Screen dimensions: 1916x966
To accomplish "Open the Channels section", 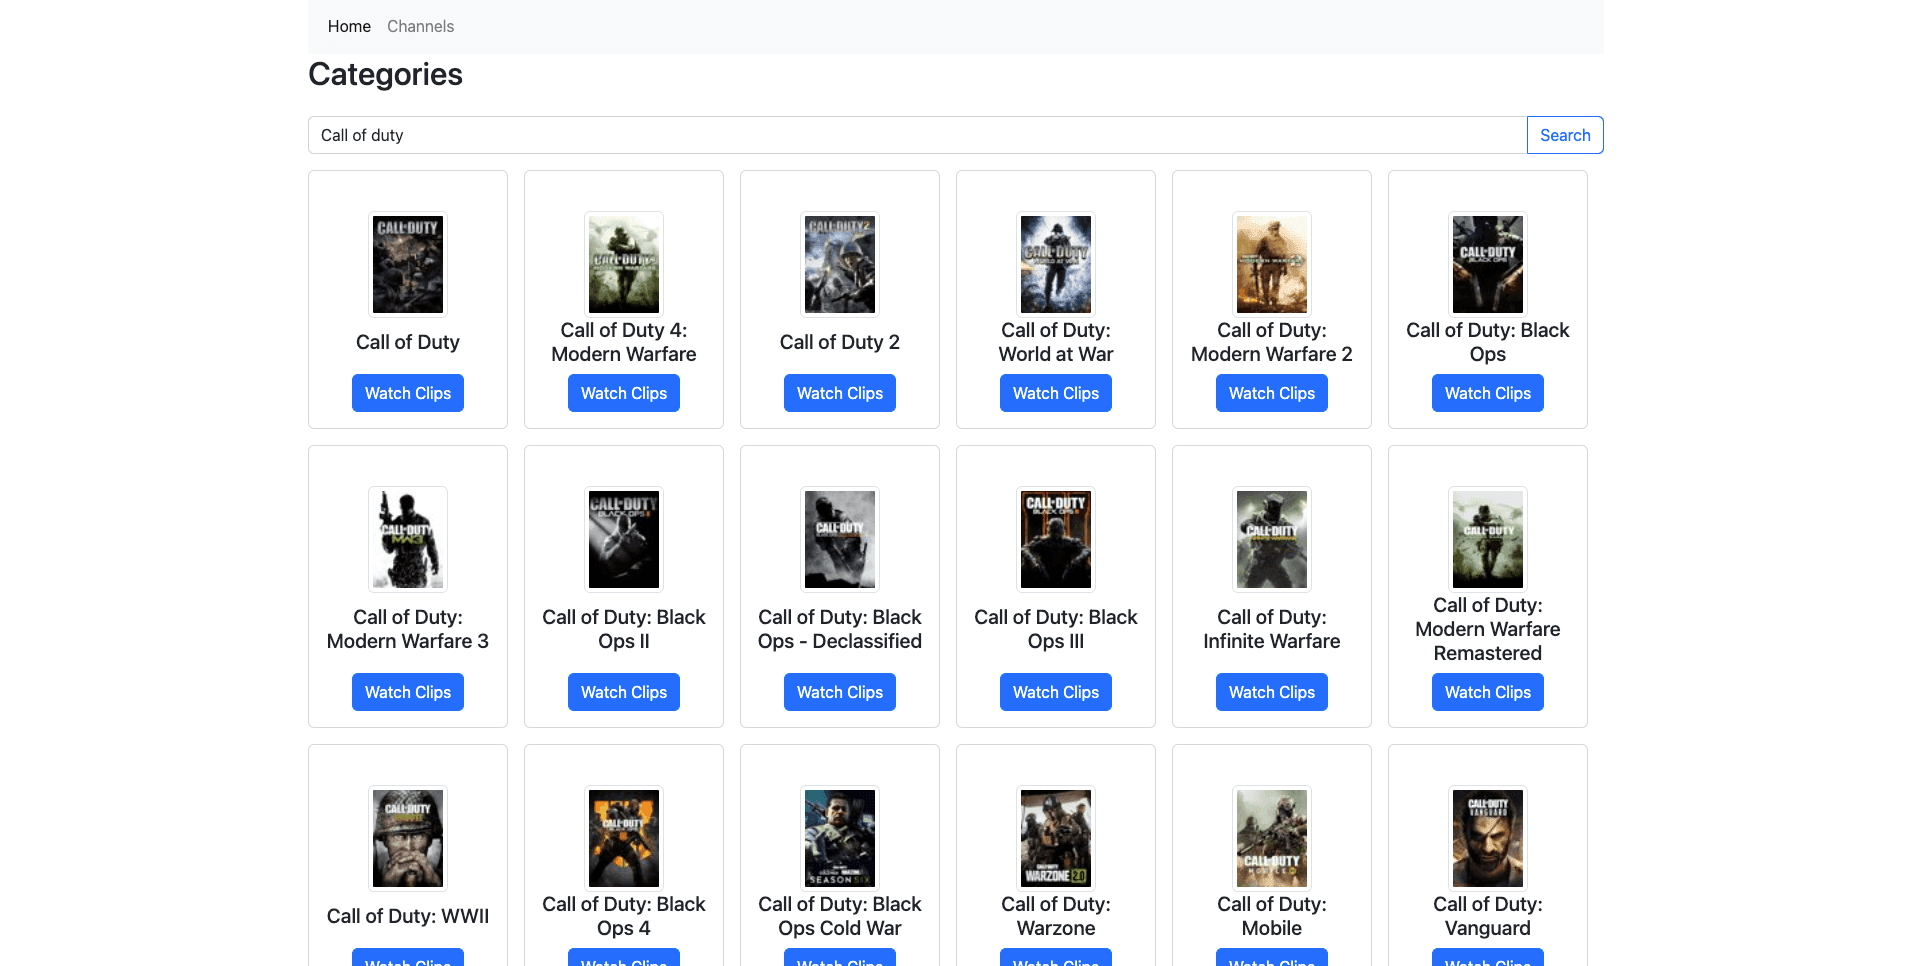I will pyautogui.click(x=420, y=26).
